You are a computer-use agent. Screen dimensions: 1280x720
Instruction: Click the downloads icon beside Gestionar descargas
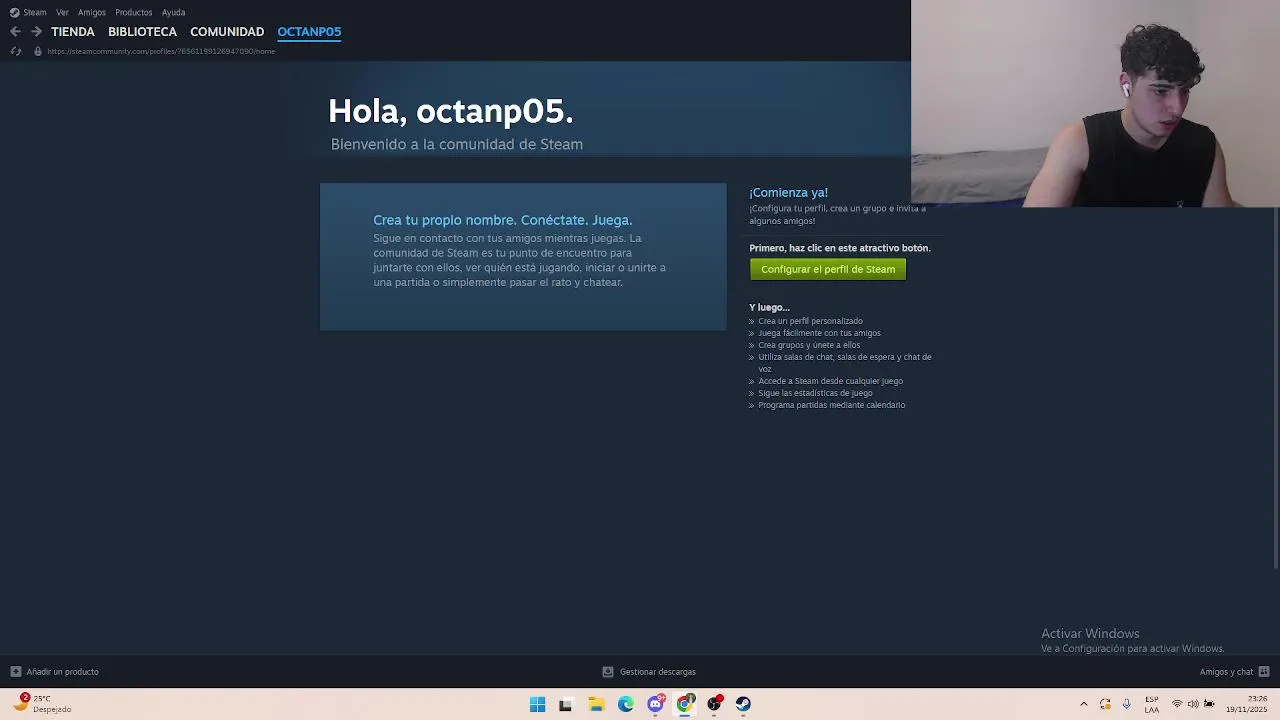click(x=608, y=672)
